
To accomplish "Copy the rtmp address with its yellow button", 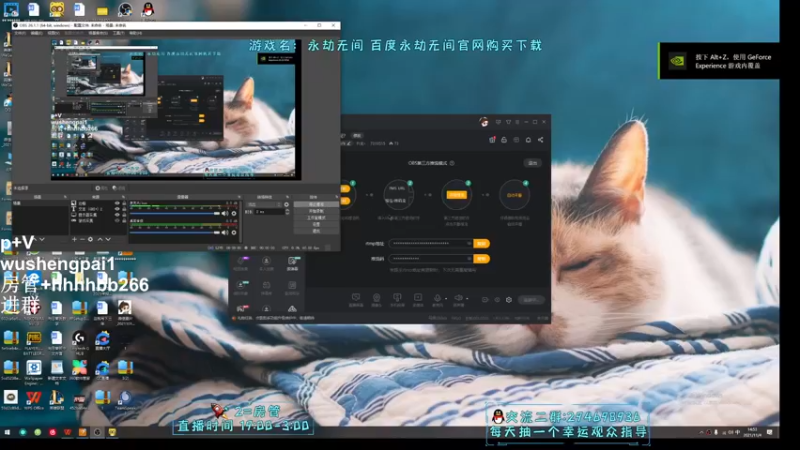I will (482, 243).
